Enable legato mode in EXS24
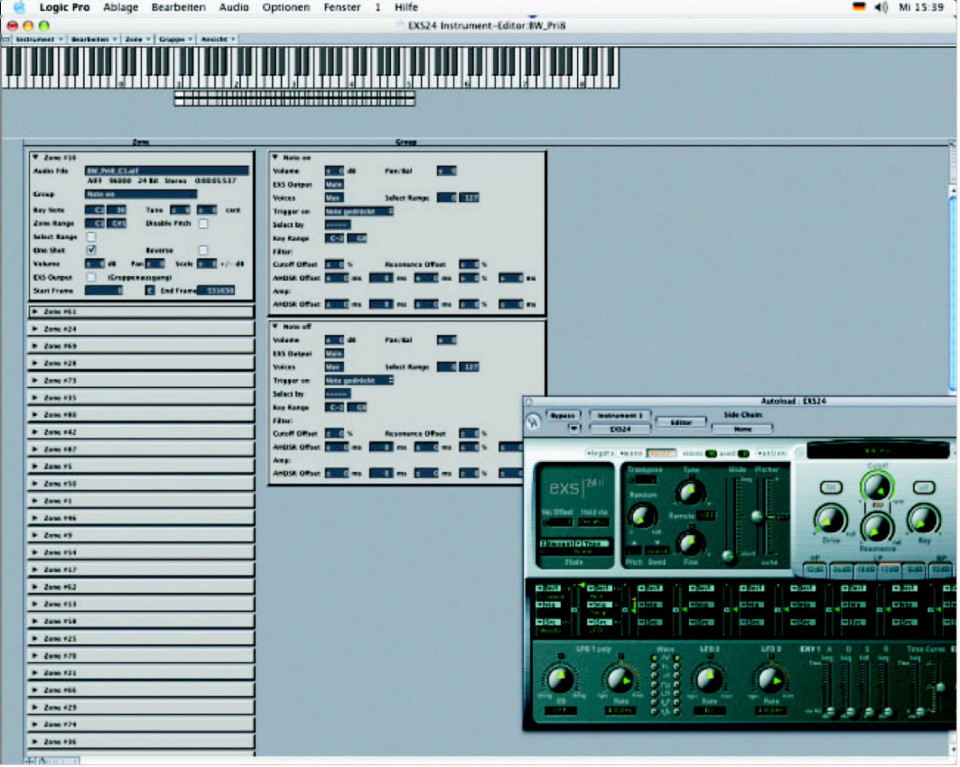Screen dimensions: 960x767 600,454
